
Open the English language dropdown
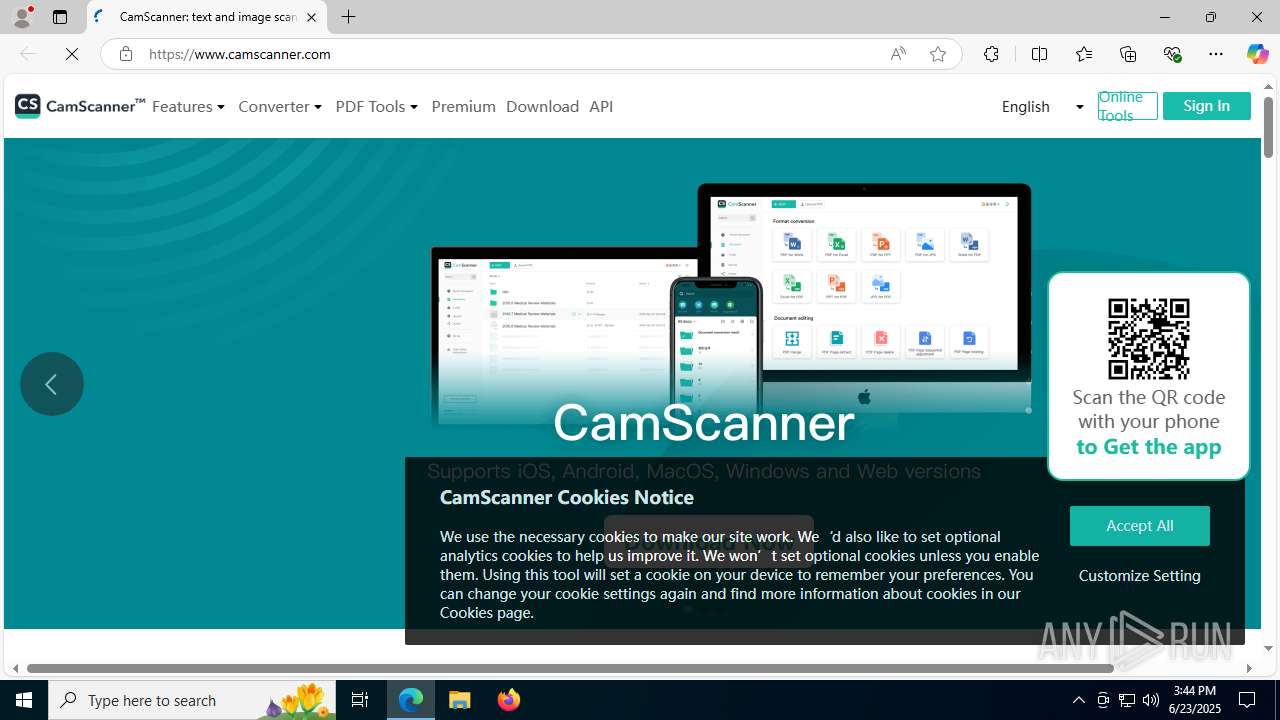click(1042, 106)
